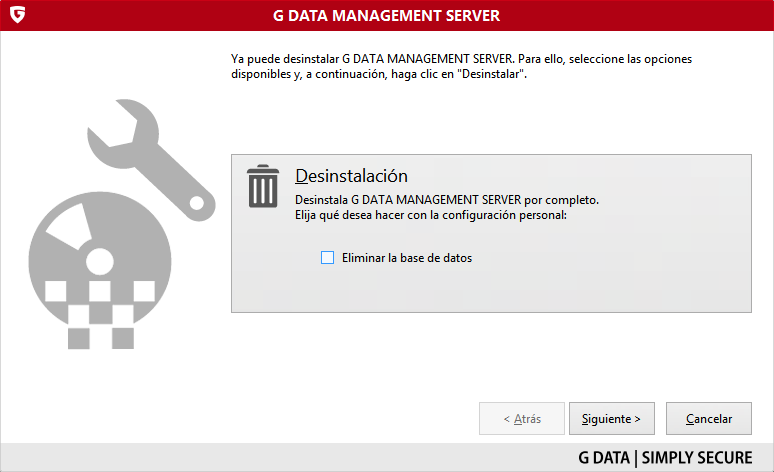Click the "Eliminar la base de datos" label
This screenshot has height=472, width=774.
point(406,258)
